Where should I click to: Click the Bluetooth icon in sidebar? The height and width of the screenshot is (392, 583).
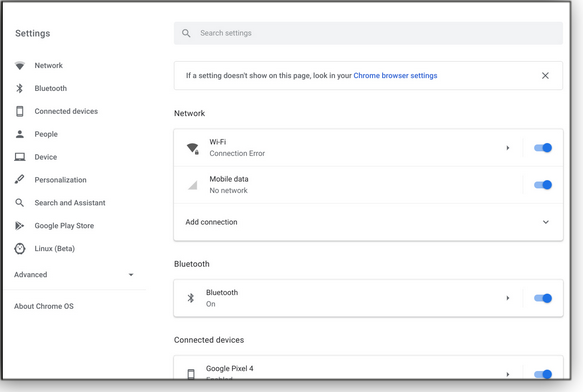point(20,89)
